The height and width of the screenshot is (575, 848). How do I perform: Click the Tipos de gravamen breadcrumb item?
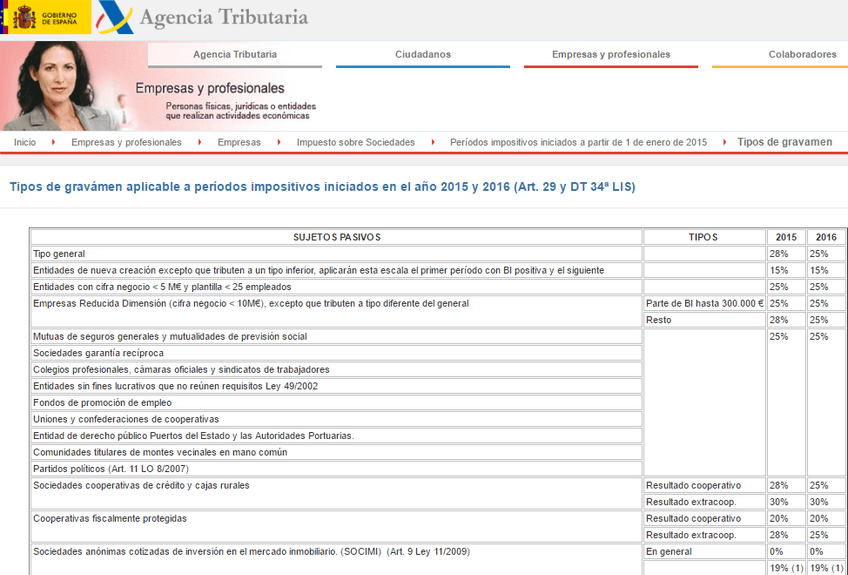[784, 142]
